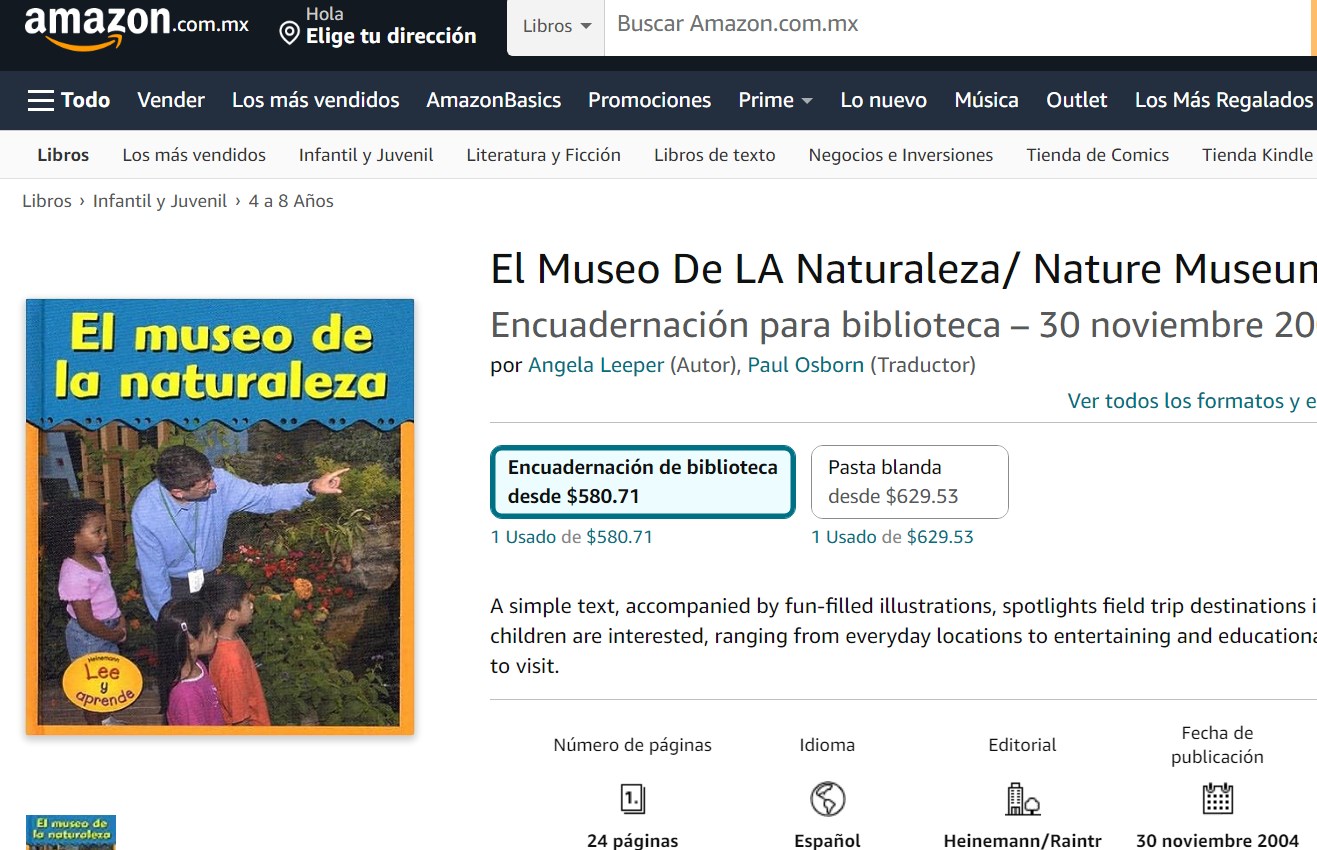Open Literatura y Ficción subnav tab

tap(544, 155)
